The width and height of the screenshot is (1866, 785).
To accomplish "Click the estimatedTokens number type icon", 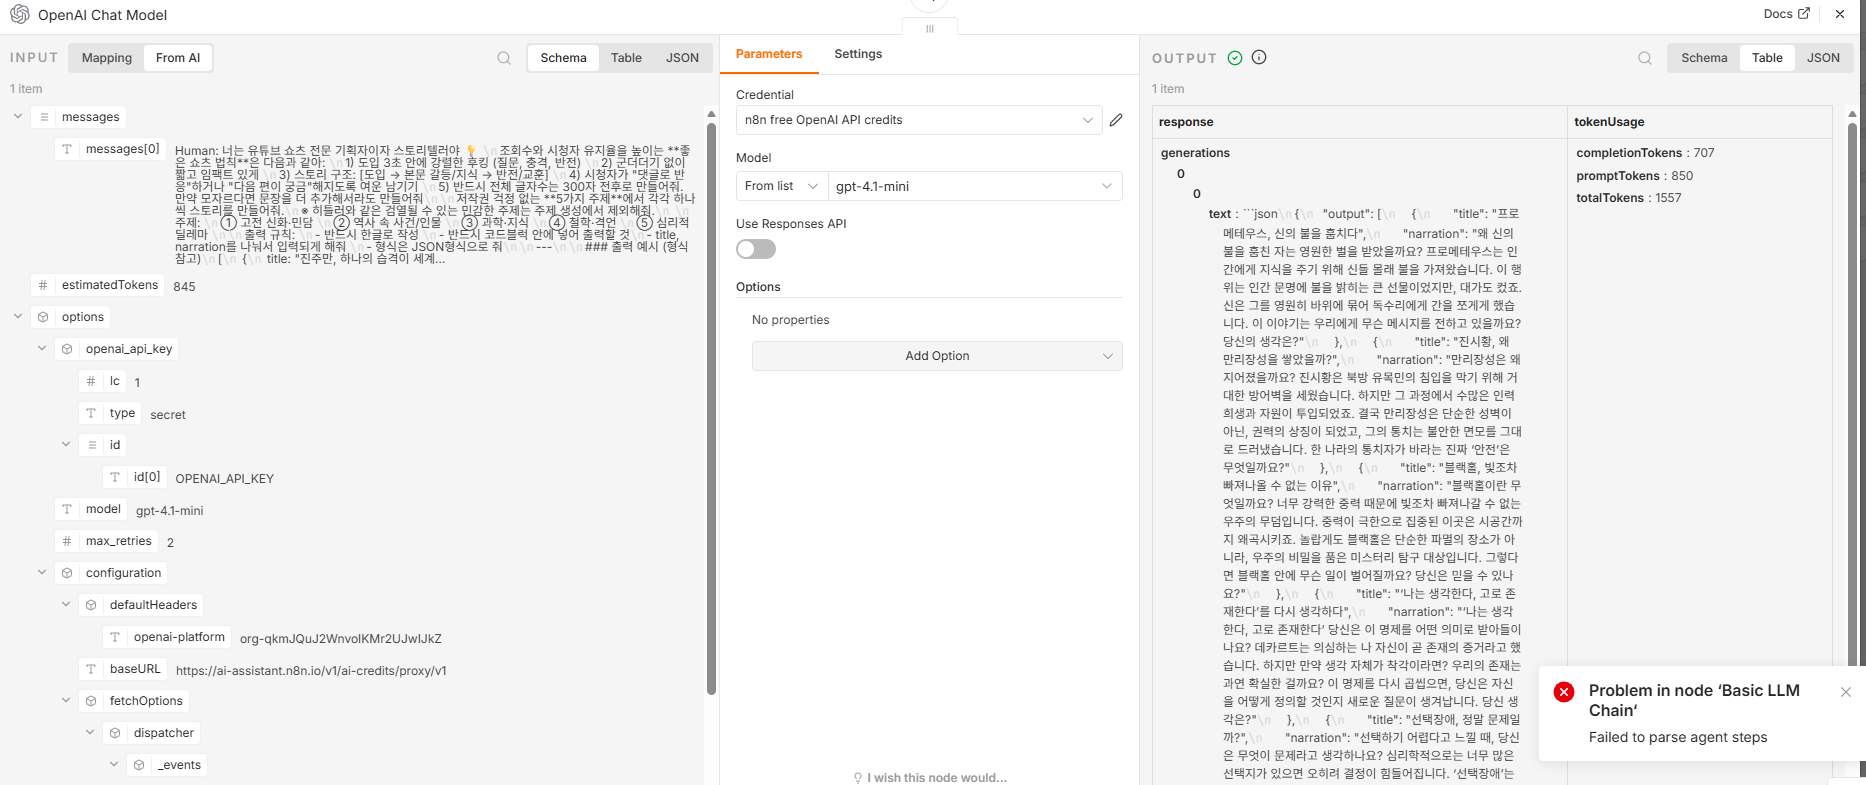I will click(x=43, y=285).
